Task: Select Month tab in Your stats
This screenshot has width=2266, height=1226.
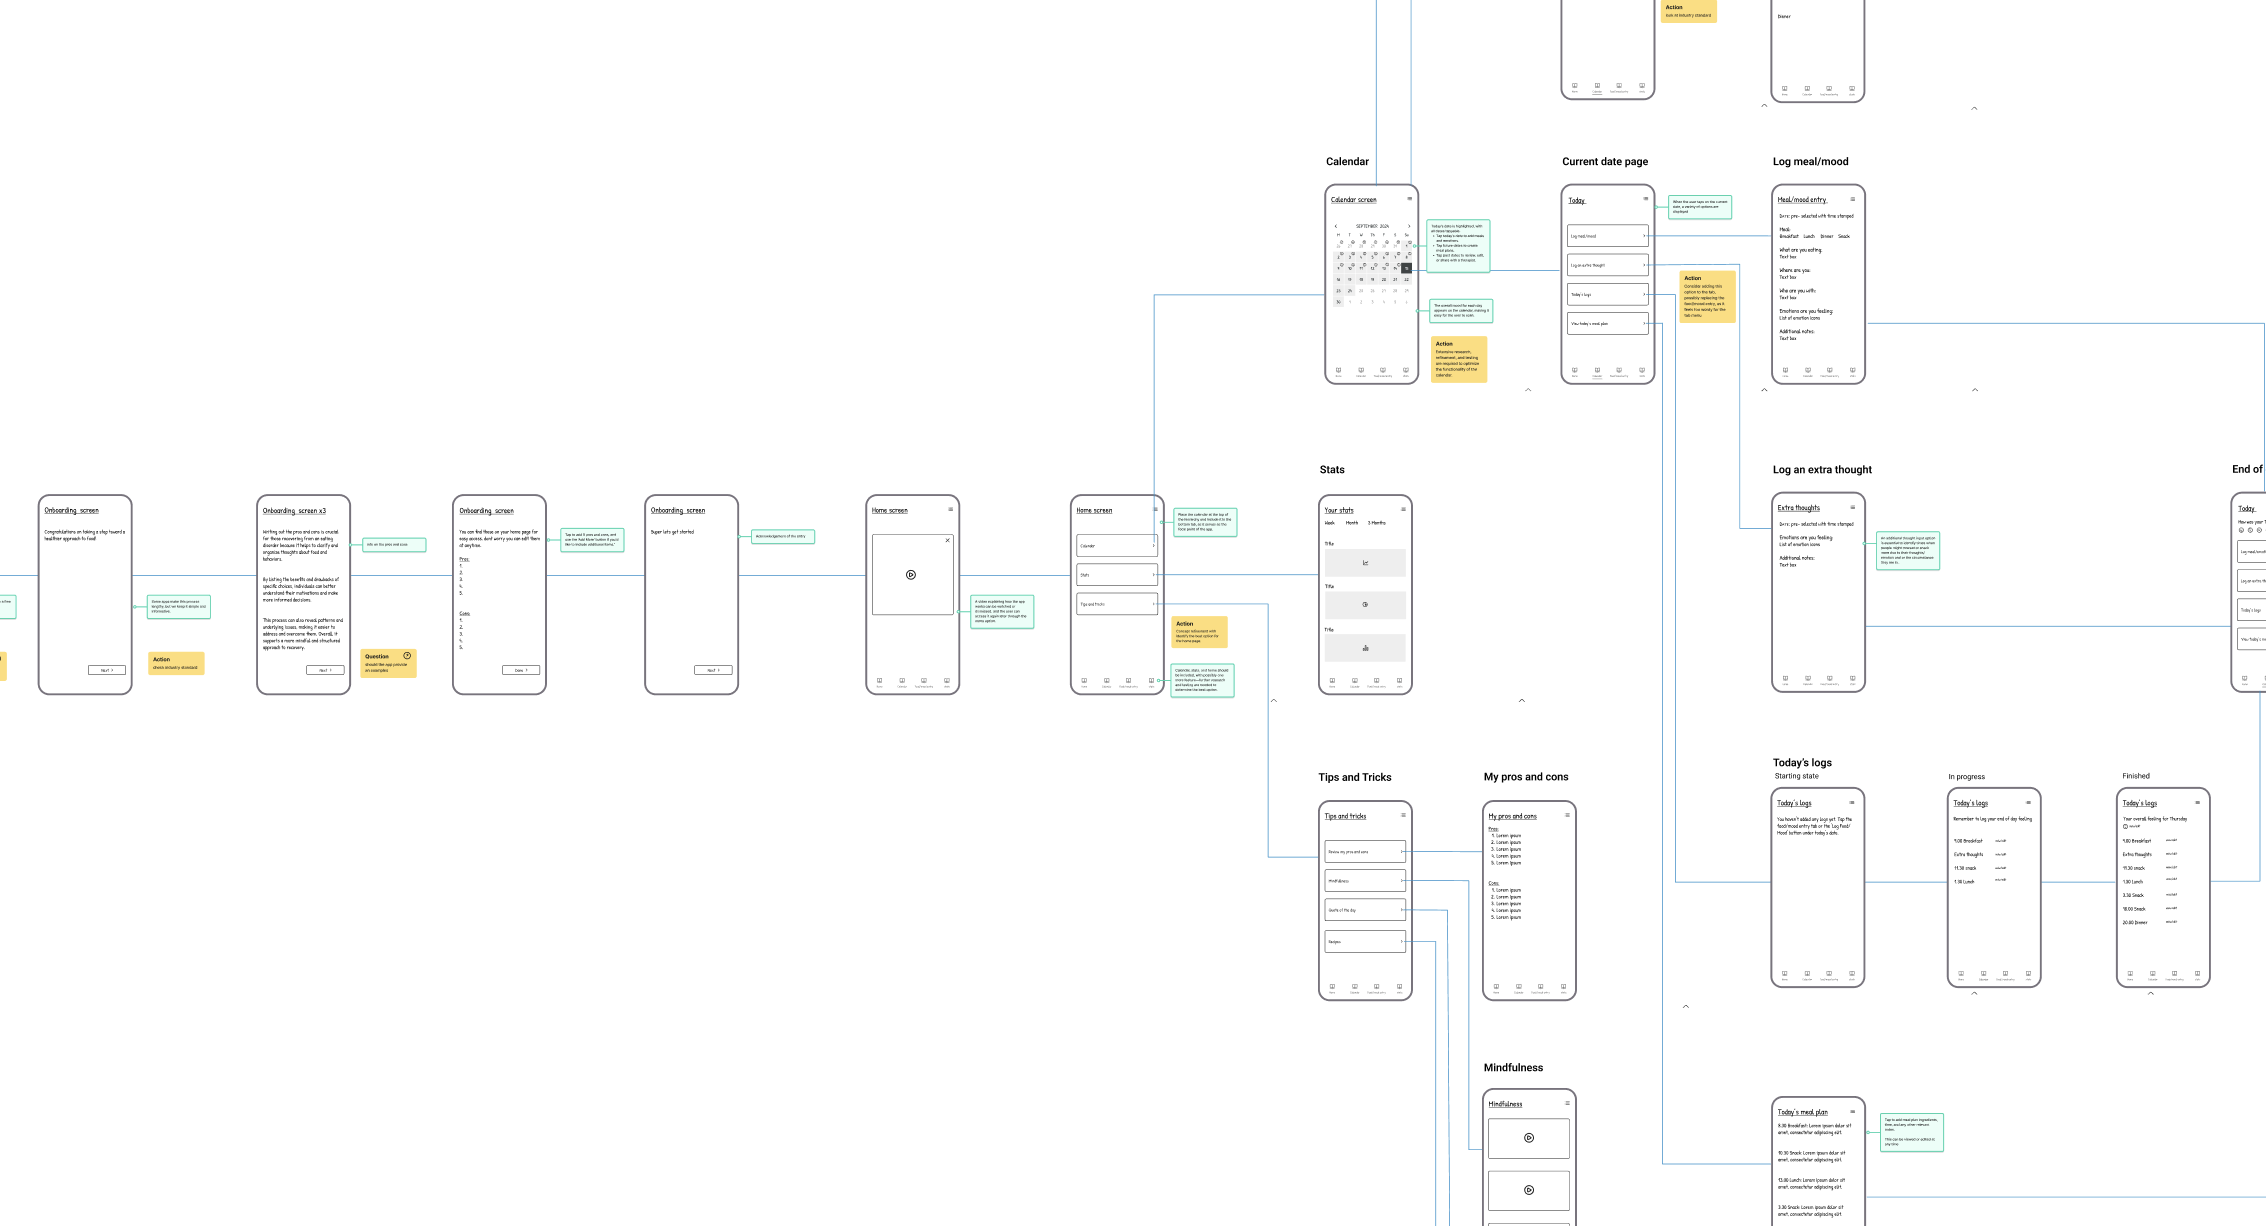Action: [1352, 523]
